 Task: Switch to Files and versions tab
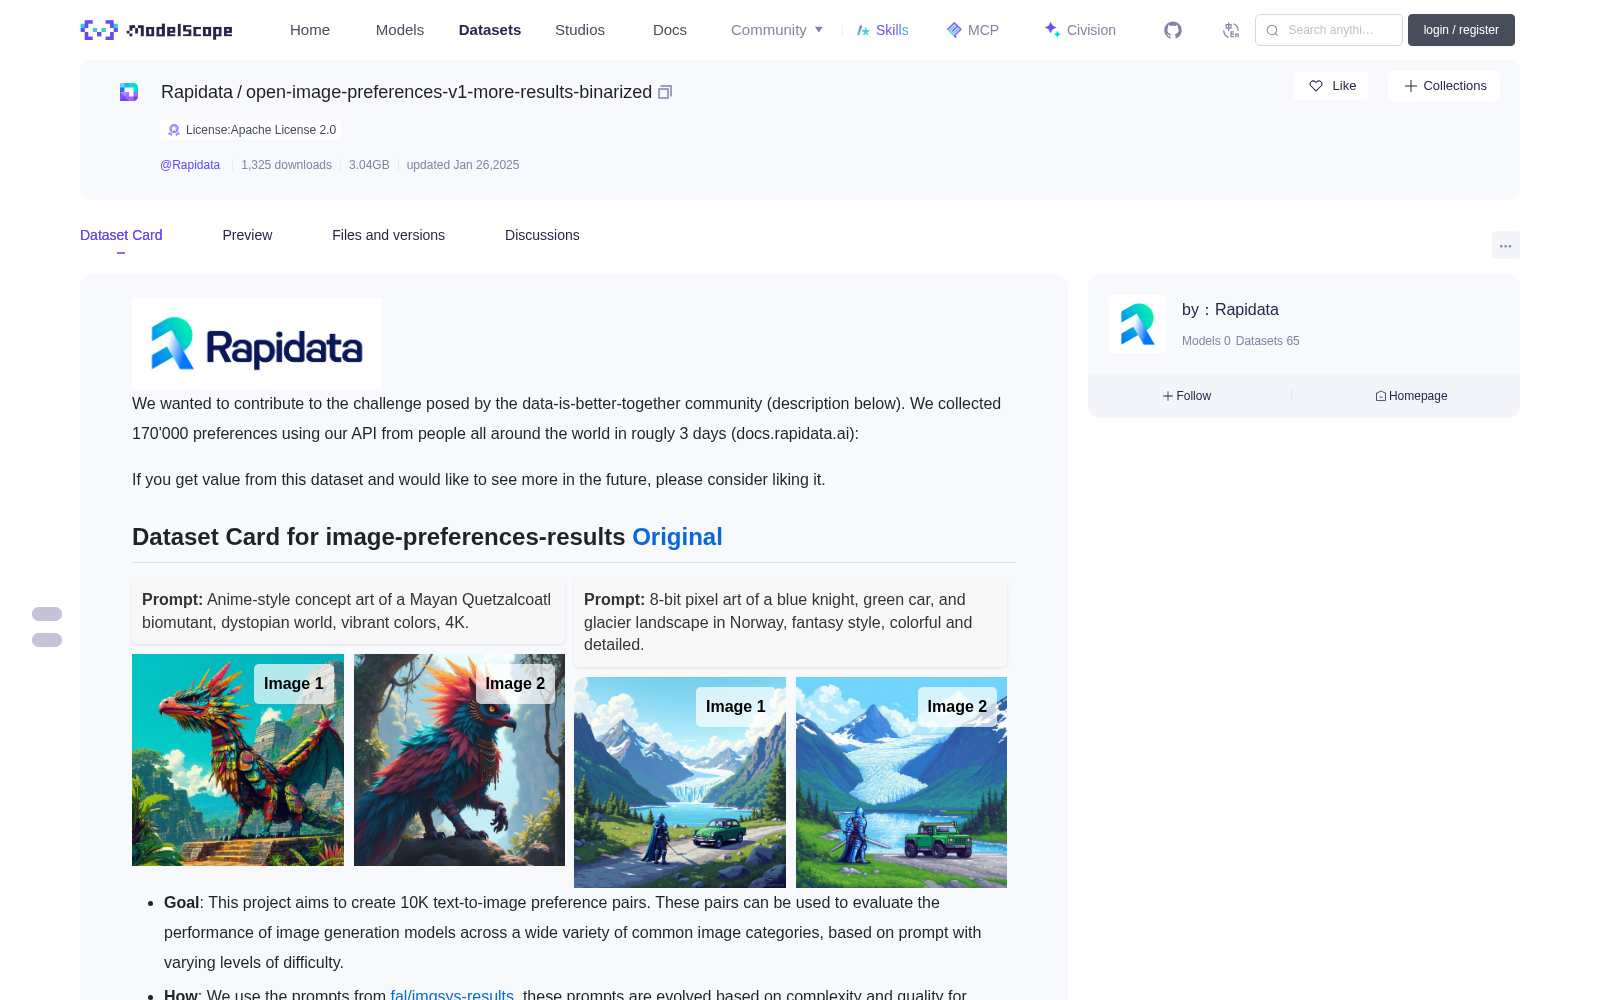pyautogui.click(x=388, y=235)
